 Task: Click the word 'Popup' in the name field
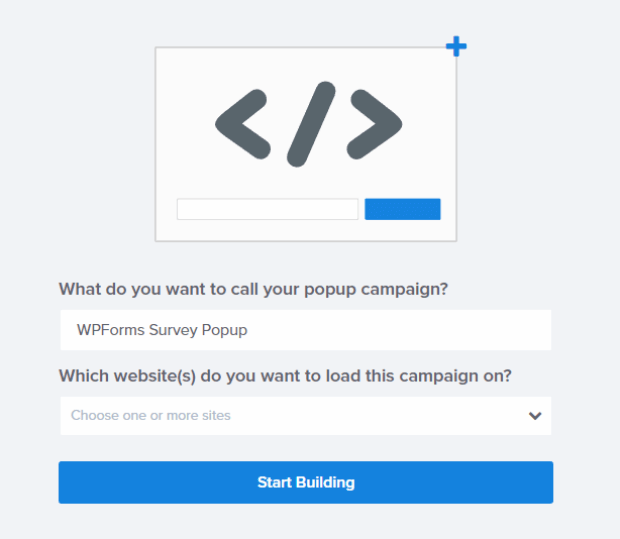click(x=225, y=331)
